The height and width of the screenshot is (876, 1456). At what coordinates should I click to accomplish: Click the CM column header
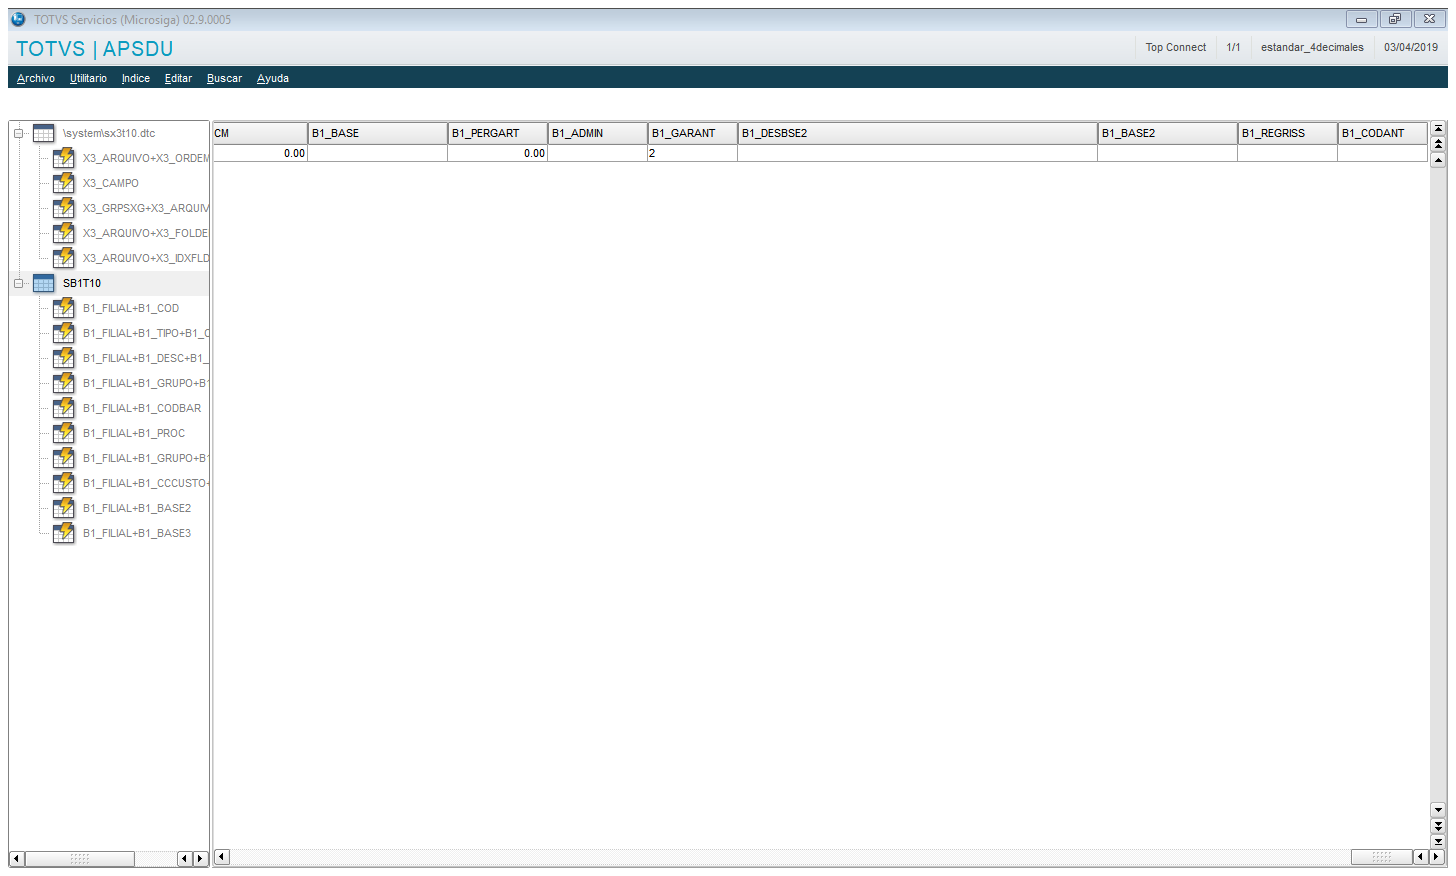(x=260, y=133)
